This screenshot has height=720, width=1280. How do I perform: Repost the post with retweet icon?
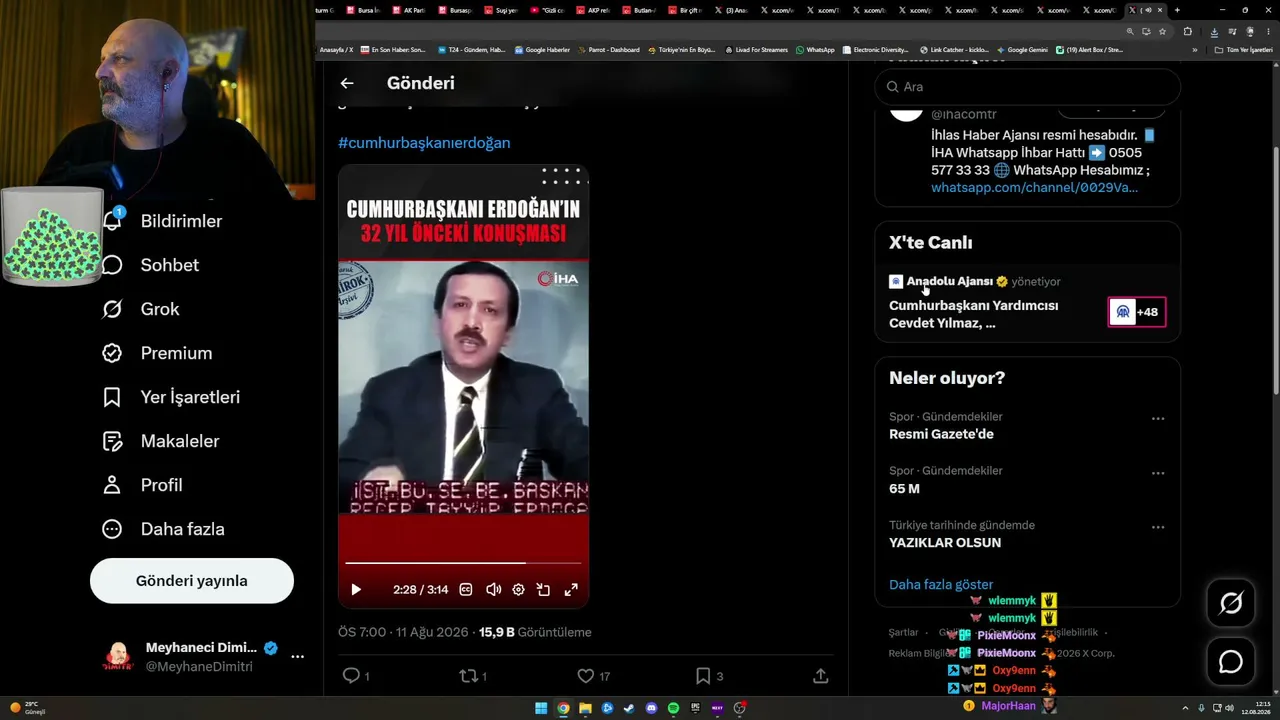pyautogui.click(x=468, y=676)
